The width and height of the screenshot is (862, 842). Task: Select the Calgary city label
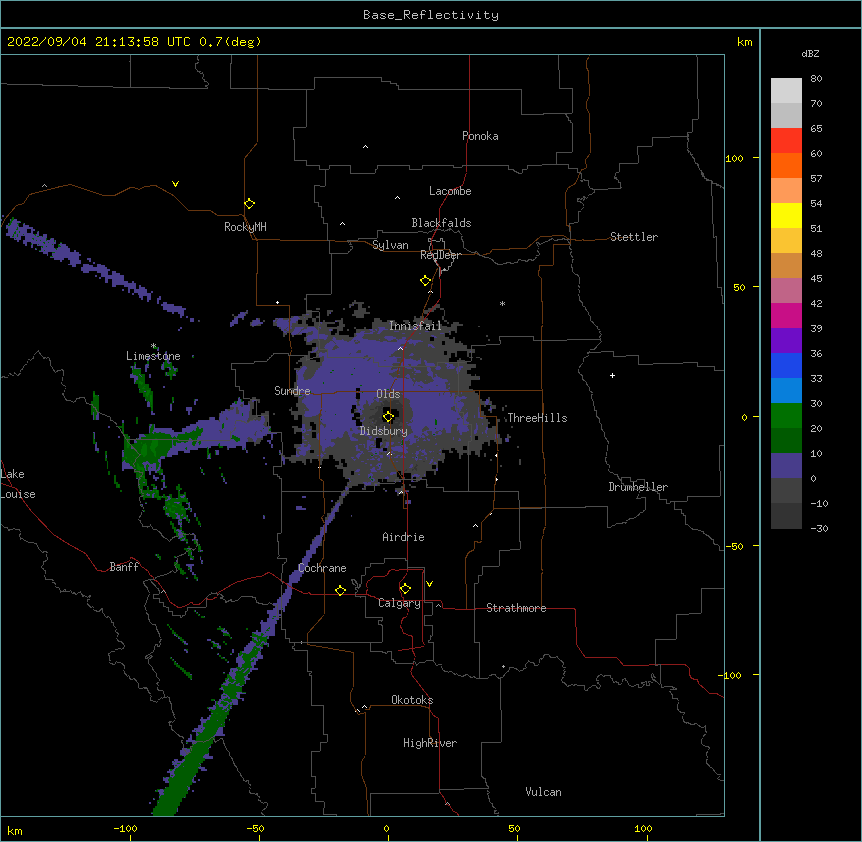coord(399,603)
